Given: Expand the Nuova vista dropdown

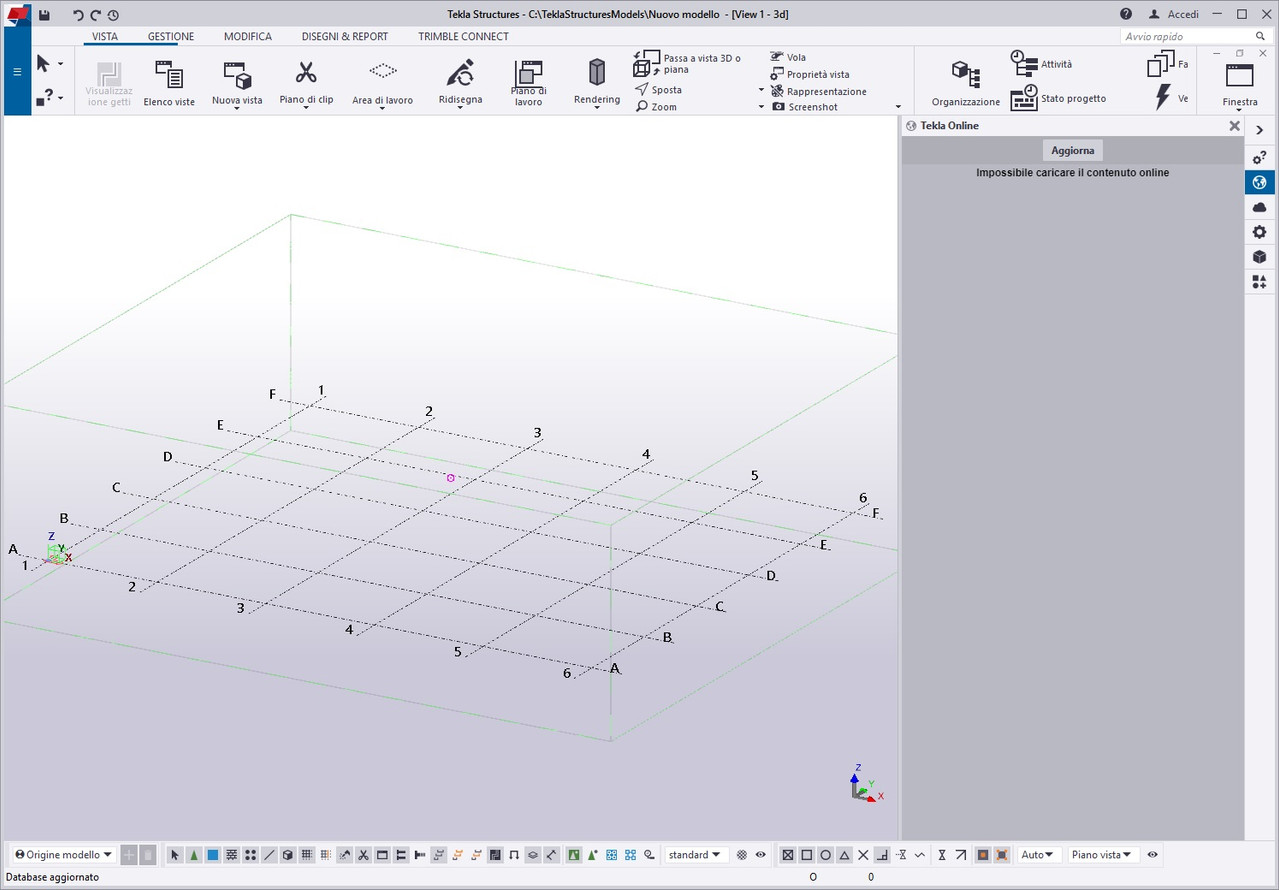Looking at the screenshot, I should pos(237,108).
